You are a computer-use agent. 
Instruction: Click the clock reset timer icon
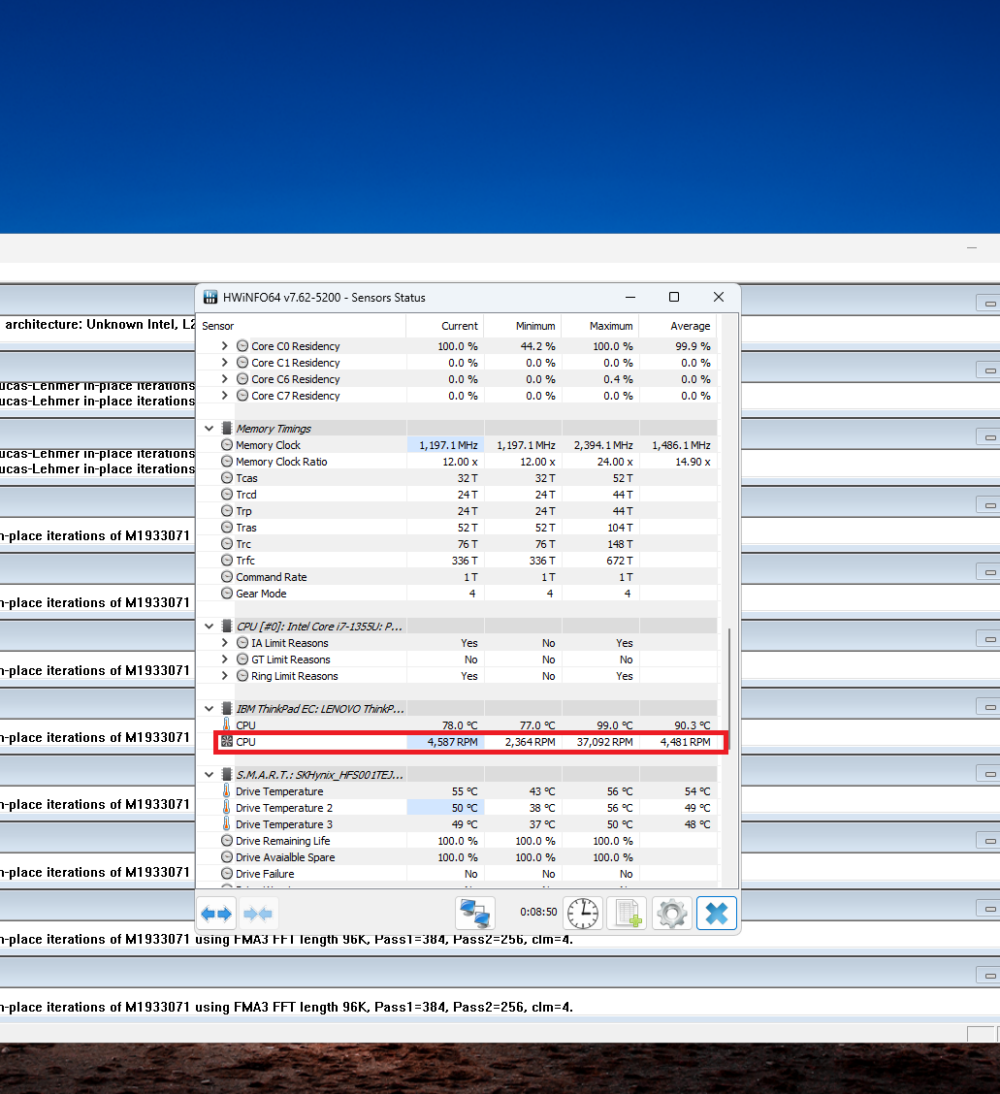pos(582,913)
